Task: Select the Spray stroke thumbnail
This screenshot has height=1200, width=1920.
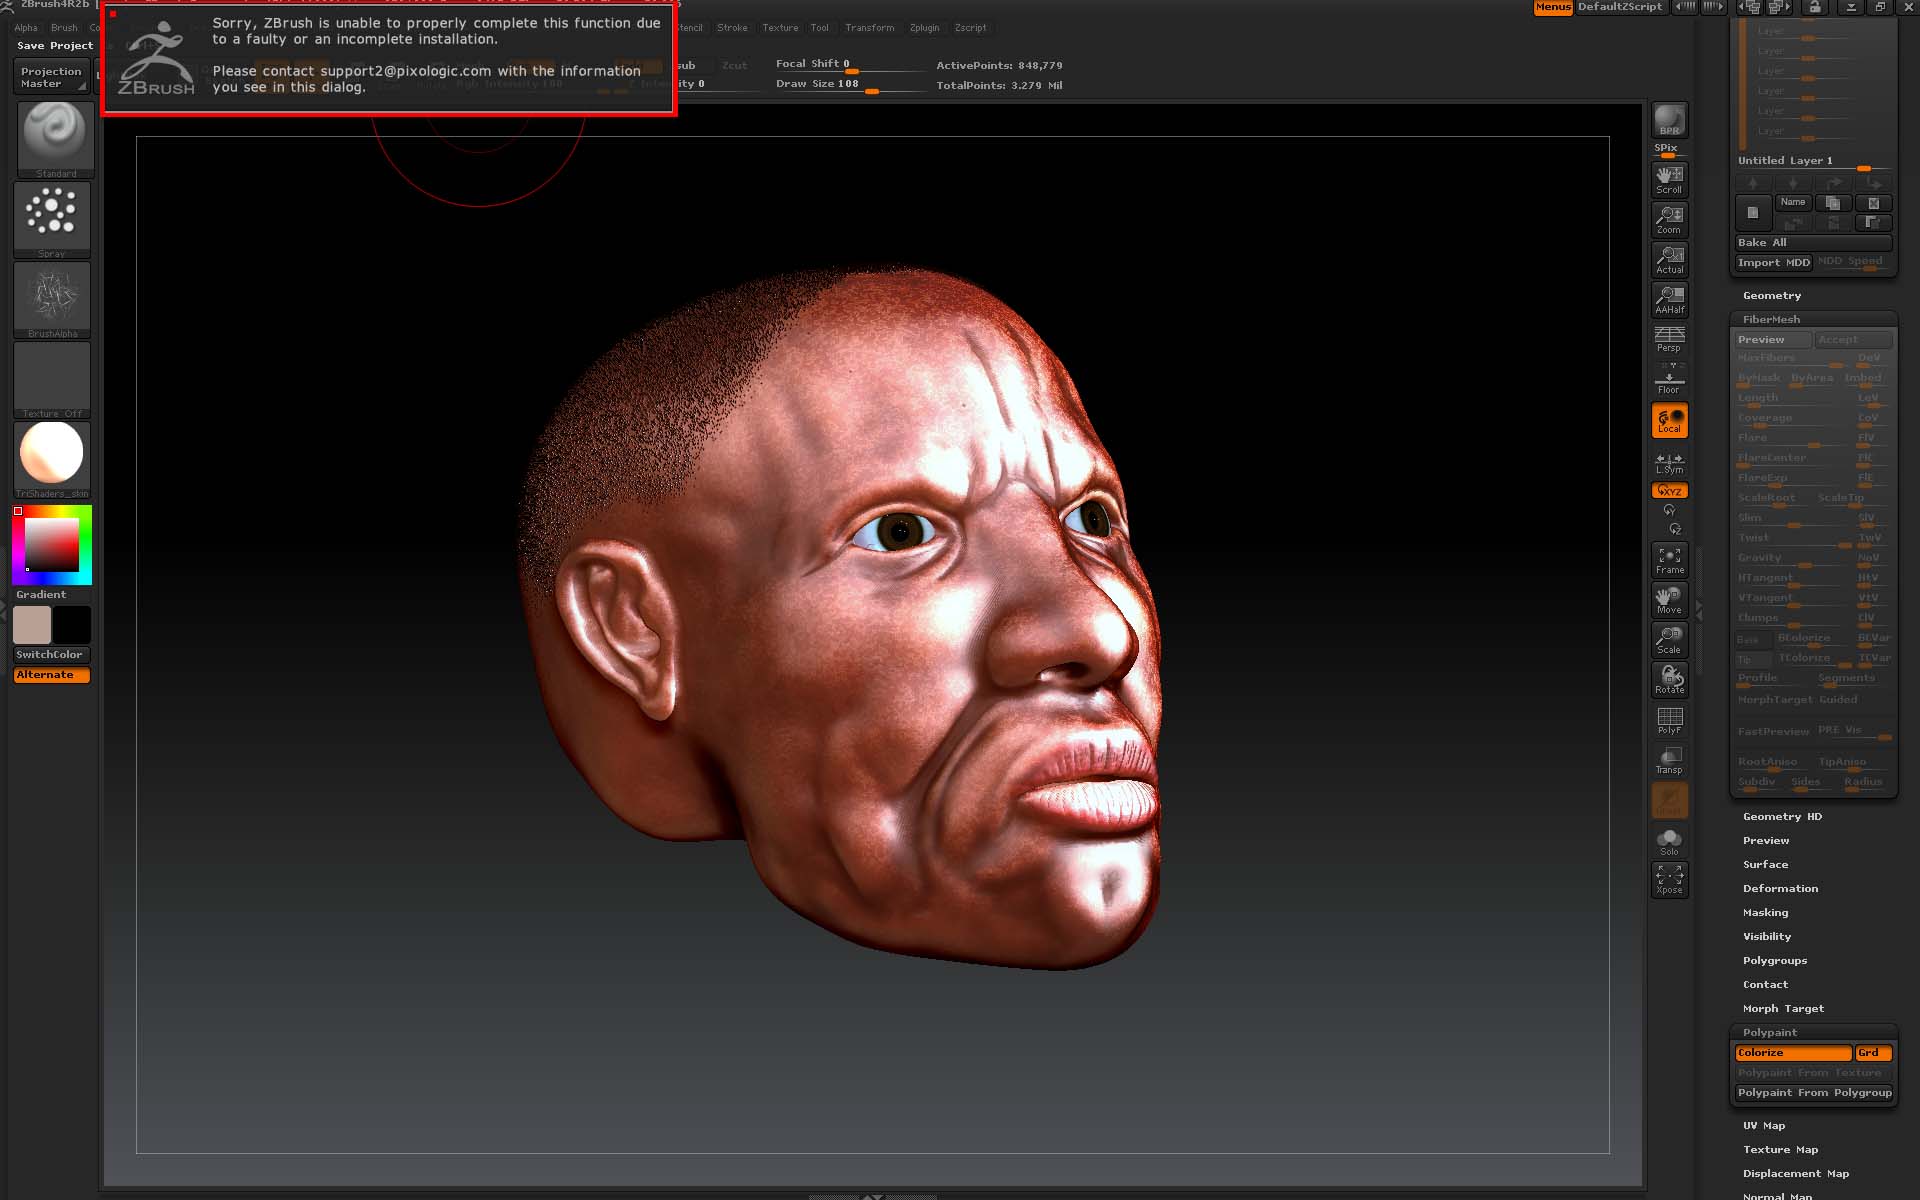Action: [x=51, y=214]
